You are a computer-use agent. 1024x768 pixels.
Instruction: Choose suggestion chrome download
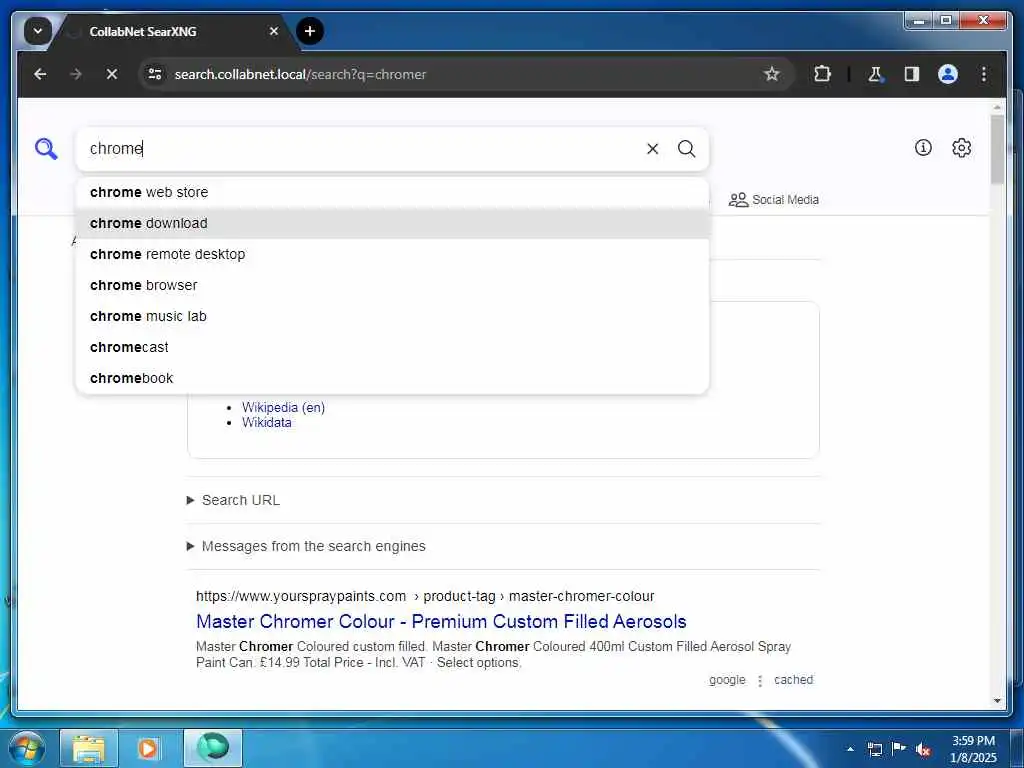tap(392, 223)
